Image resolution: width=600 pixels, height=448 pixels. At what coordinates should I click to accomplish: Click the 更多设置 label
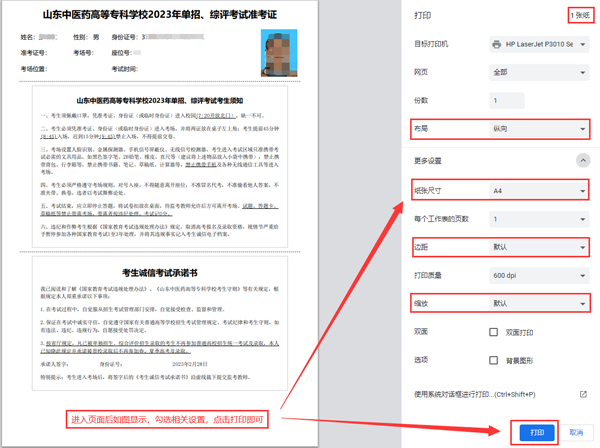(428, 161)
